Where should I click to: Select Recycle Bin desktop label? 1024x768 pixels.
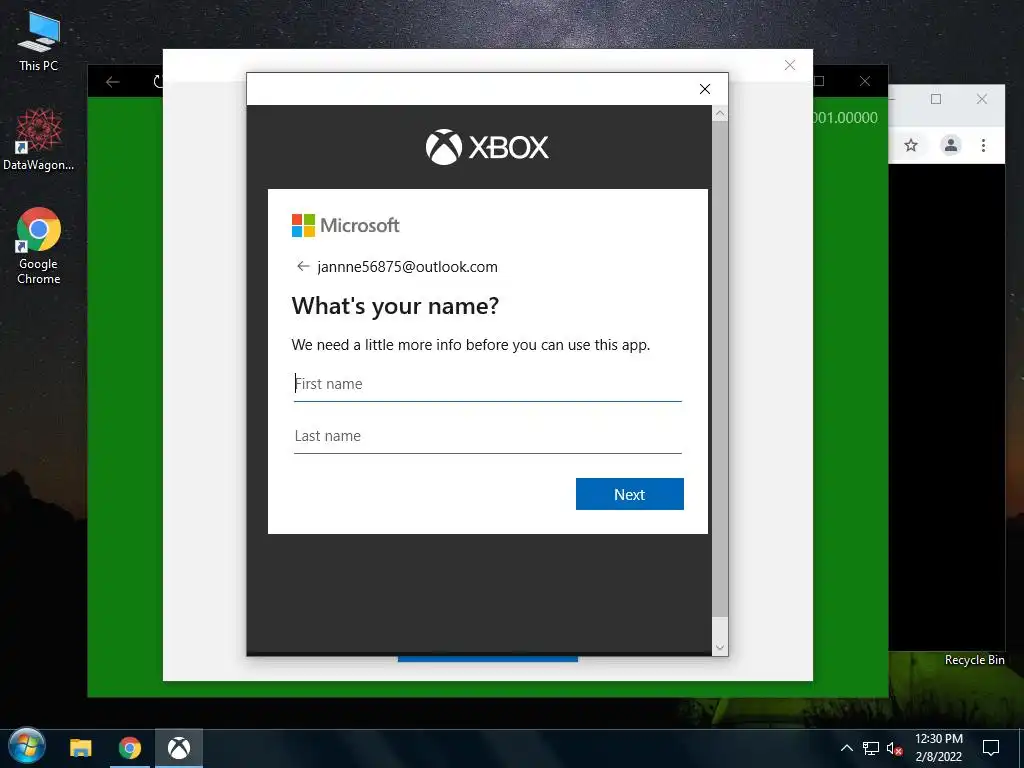tap(974, 660)
